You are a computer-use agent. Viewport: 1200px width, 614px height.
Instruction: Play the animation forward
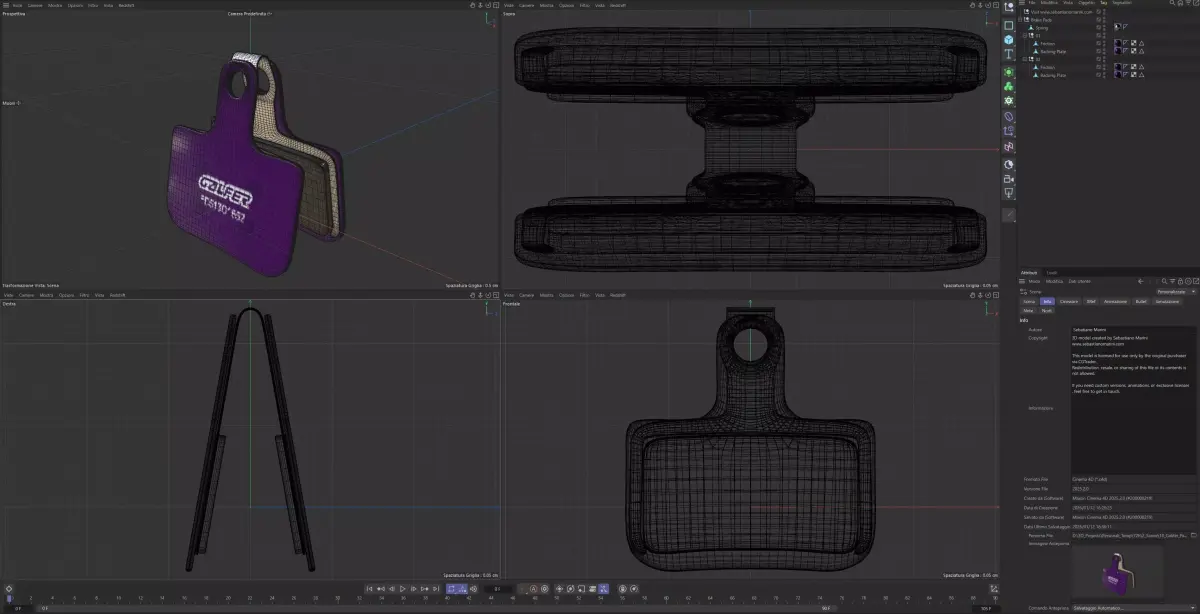tap(402, 589)
